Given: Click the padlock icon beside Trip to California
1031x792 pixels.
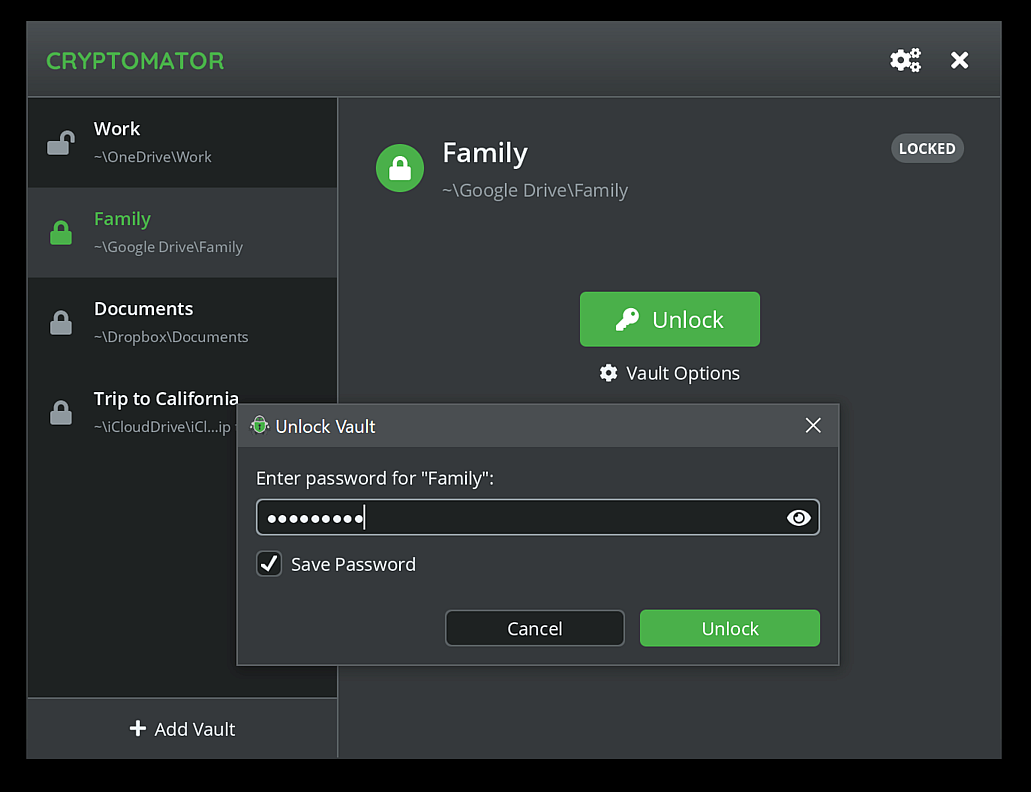Looking at the screenshot, I should (60, 413).
